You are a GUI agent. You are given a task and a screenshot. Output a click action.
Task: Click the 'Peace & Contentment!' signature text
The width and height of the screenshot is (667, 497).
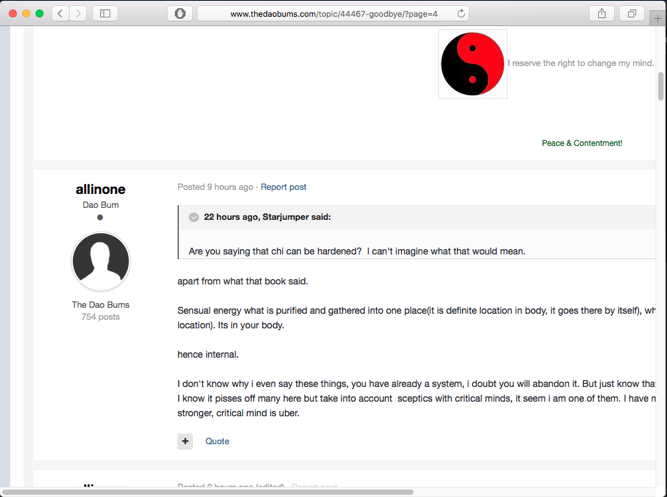click(582, 143)
